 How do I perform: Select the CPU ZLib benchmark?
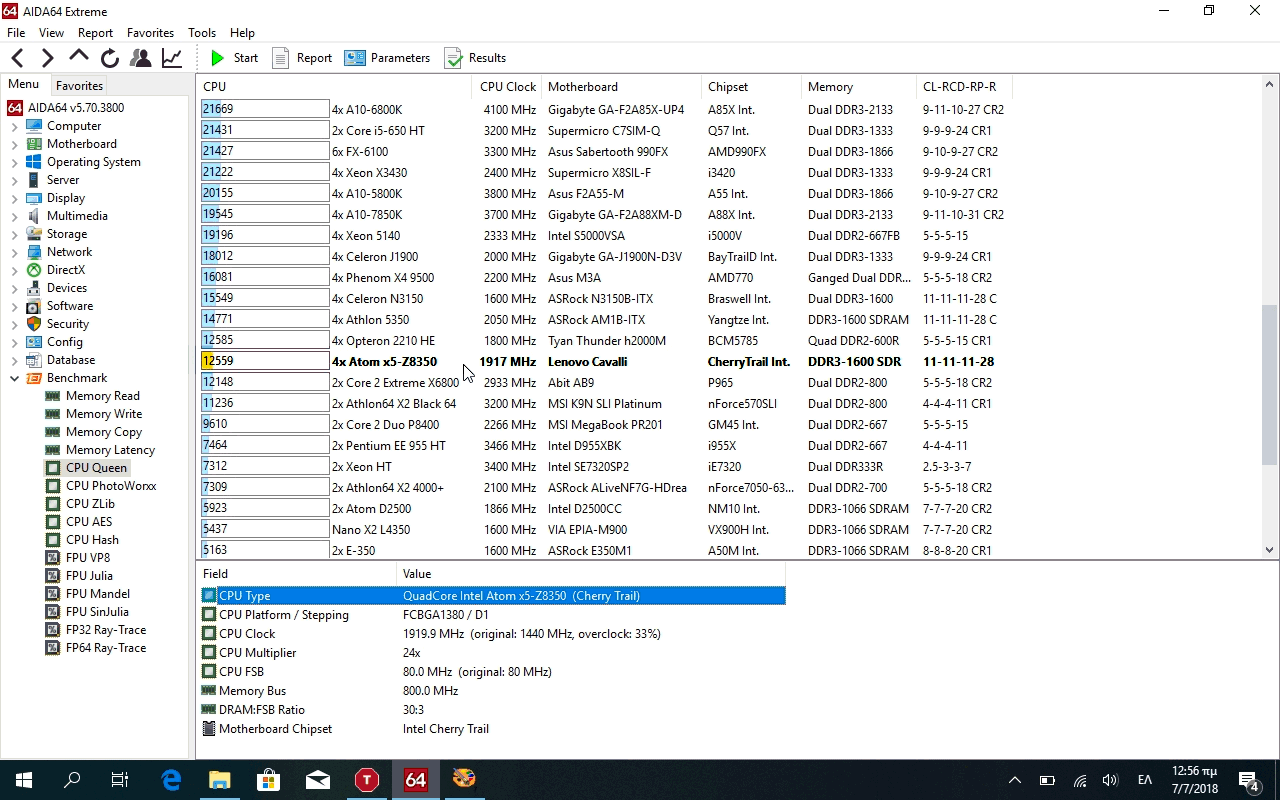(90, 504)
